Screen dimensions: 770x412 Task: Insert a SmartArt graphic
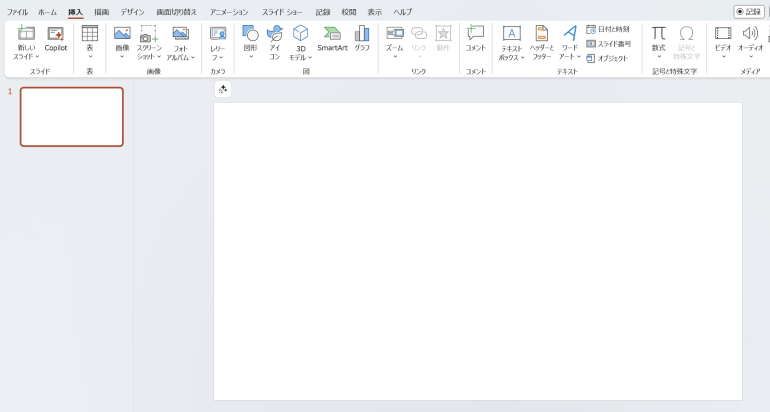point(332,39)
